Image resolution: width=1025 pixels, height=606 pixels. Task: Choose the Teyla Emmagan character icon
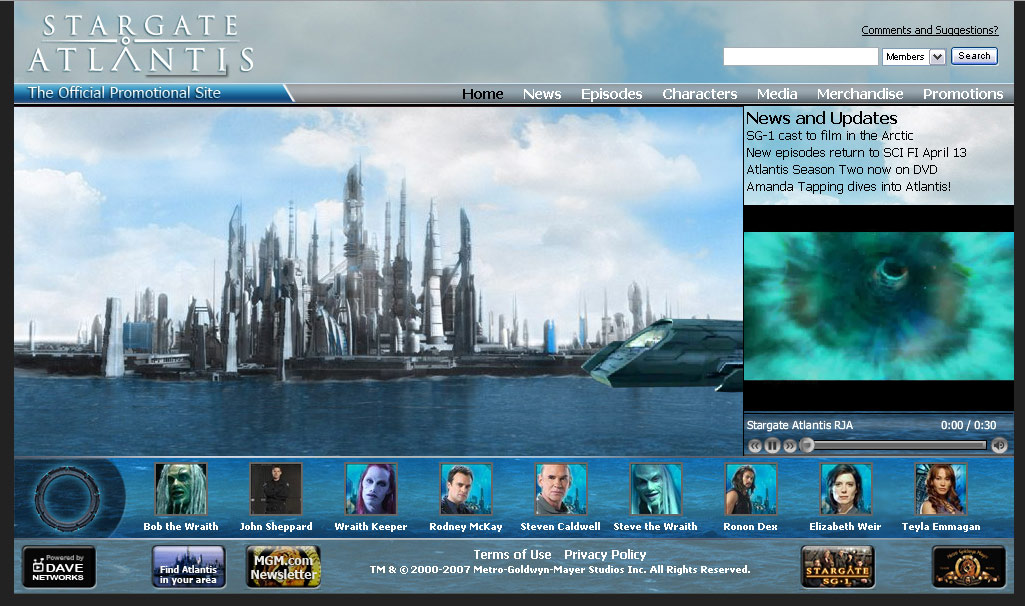tap(941, 490)
